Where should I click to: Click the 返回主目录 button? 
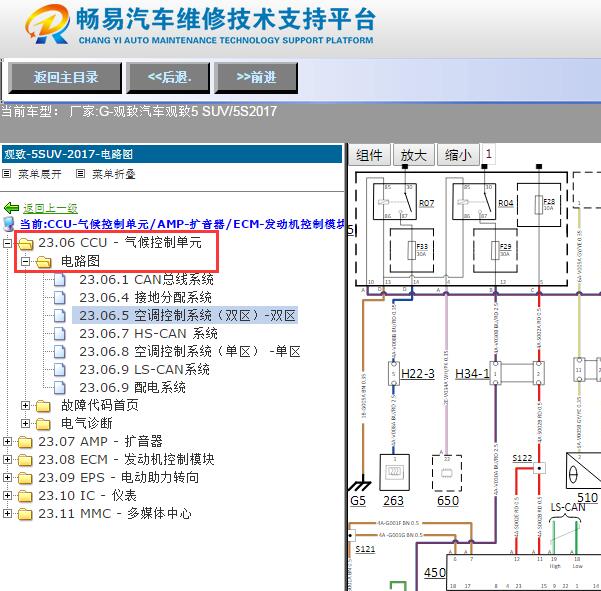65,78
